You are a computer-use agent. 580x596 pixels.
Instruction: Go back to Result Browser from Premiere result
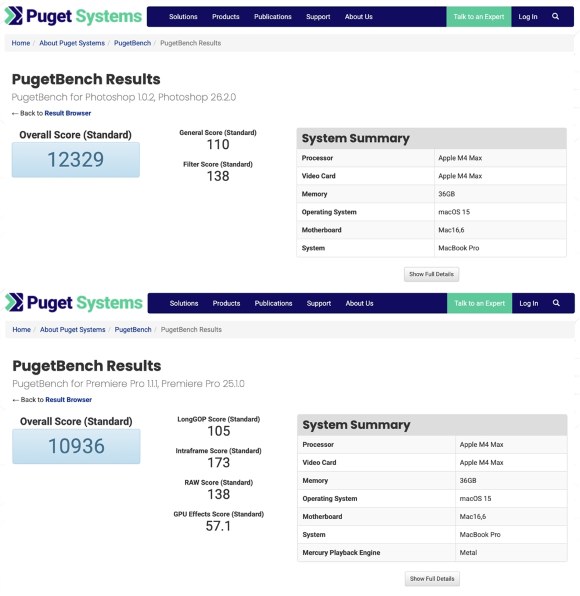[68, 400]
